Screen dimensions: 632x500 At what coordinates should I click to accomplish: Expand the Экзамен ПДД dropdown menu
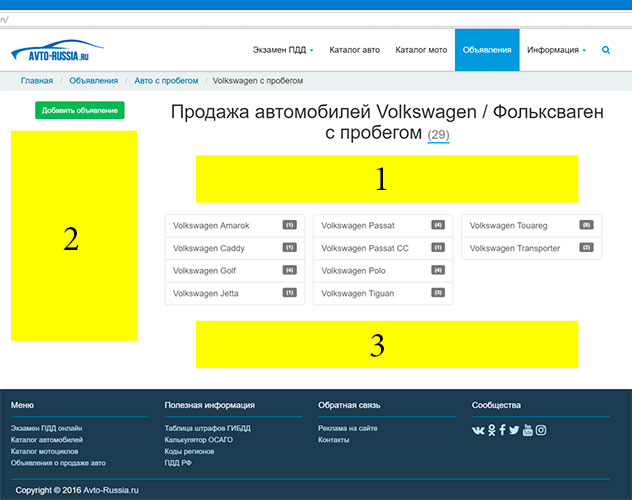point(283,50)
